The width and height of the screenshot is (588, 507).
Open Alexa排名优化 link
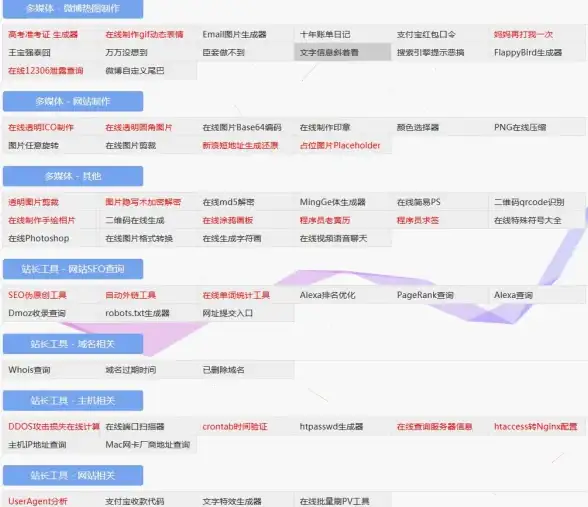(x=327, y=296)
